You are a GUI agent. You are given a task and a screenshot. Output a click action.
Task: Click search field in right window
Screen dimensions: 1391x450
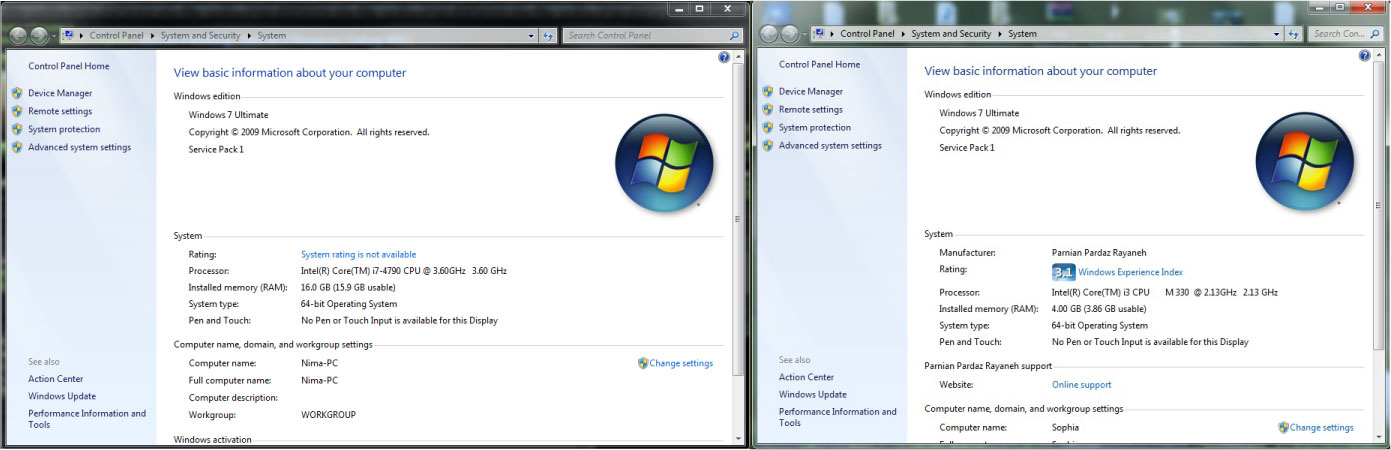point(1344,34)
